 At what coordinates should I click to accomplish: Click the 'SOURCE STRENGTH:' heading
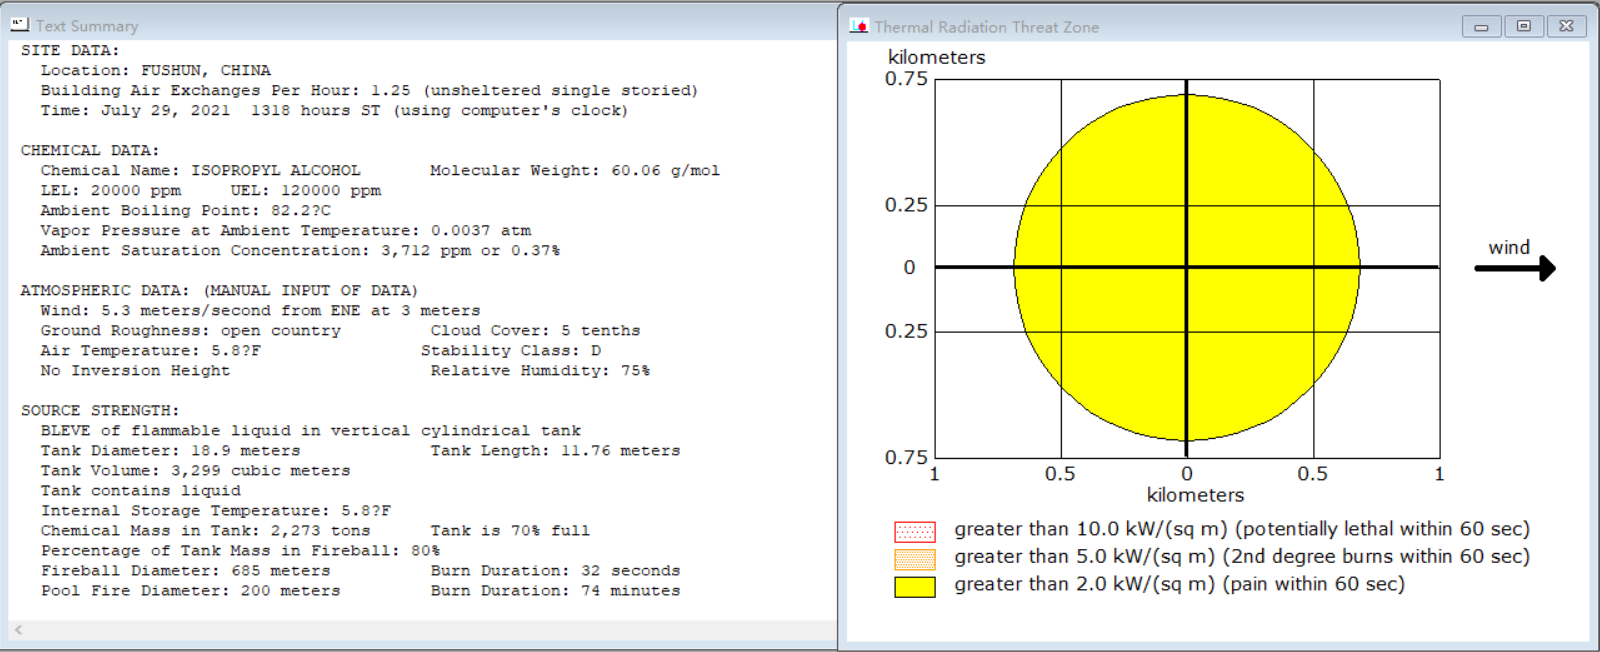pos(100,410)
